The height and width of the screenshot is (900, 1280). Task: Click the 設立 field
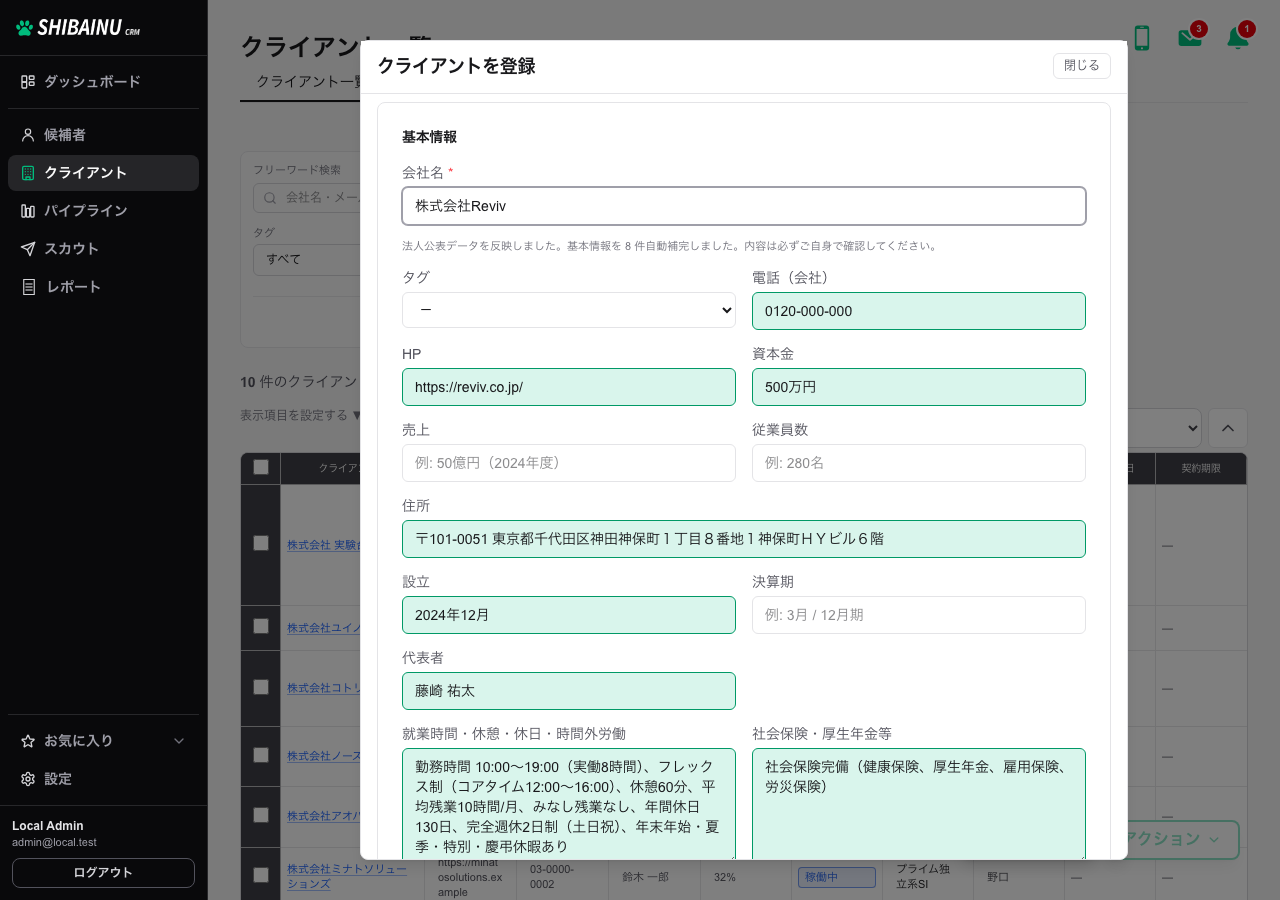pos(569,615)
